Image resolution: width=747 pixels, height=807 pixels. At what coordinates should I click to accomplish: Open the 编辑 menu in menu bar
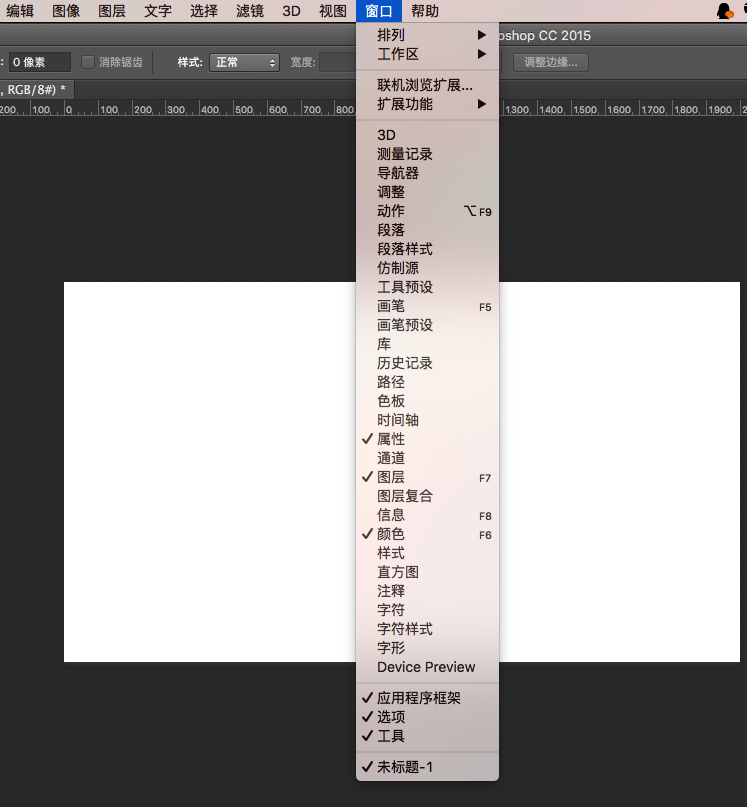pyautogui.click(x=20, y=11)
